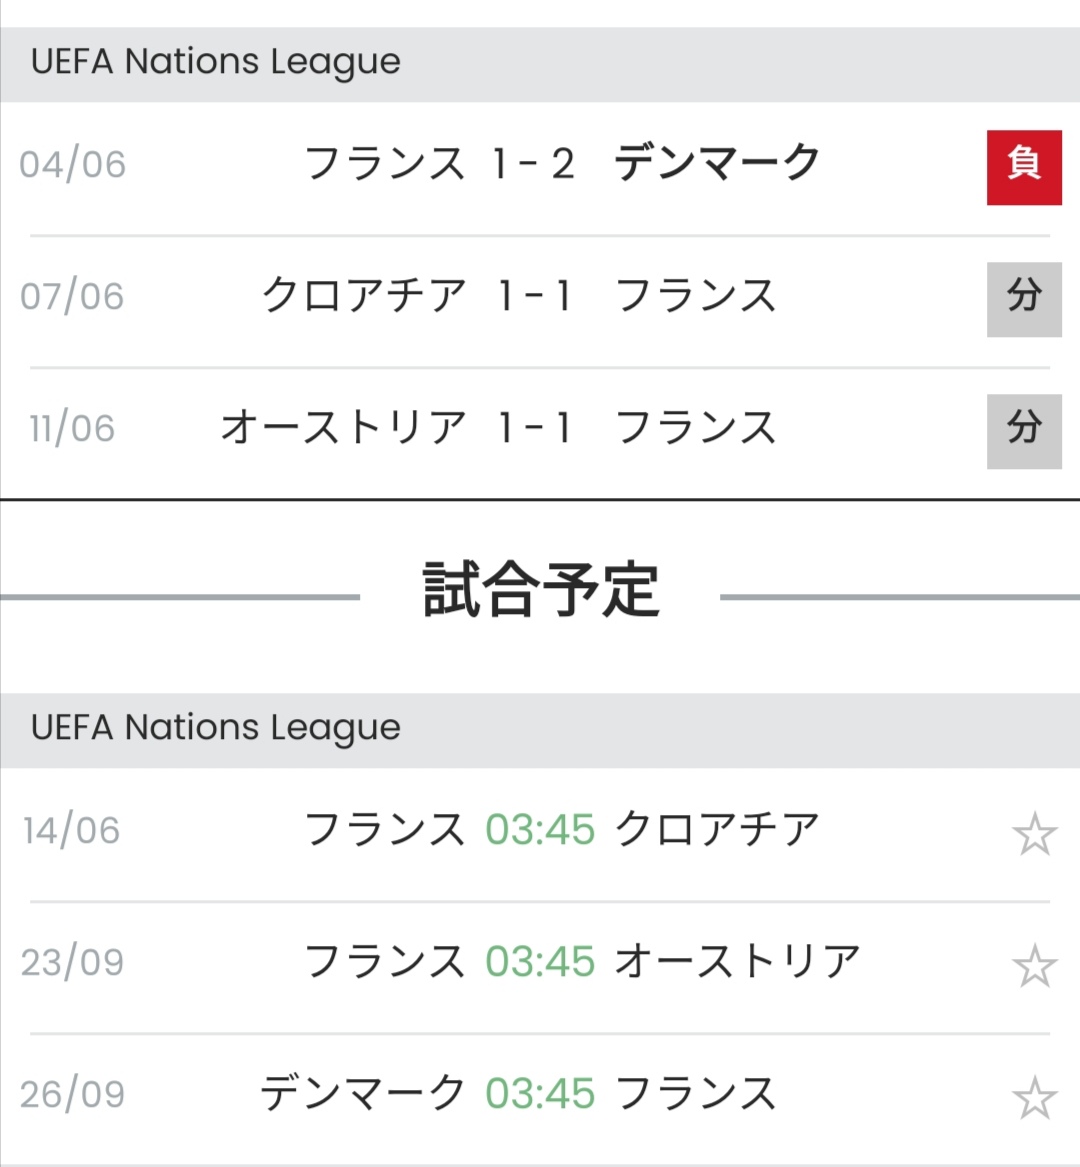Click クロアチア team name in 07/06 result
The image size is (1080, 1167).
tap(364, 296)
